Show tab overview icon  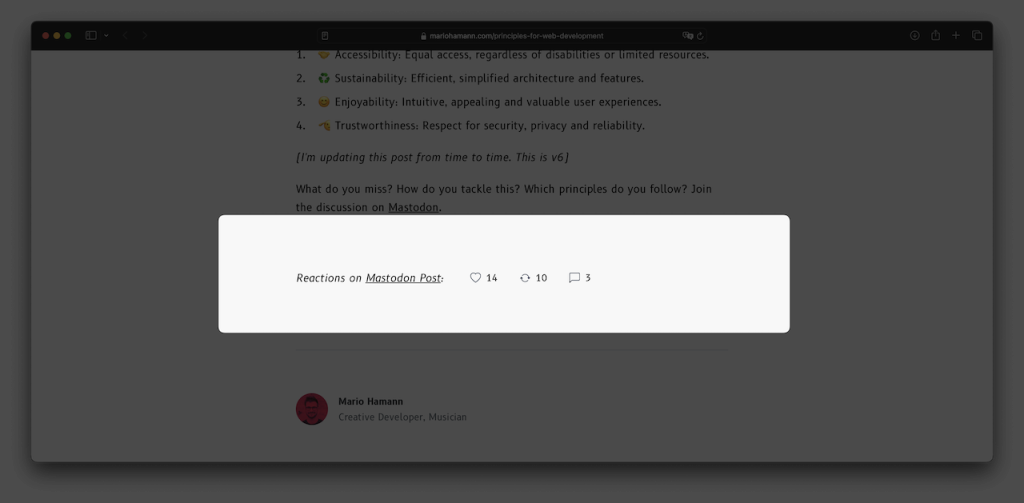point(977,35)
